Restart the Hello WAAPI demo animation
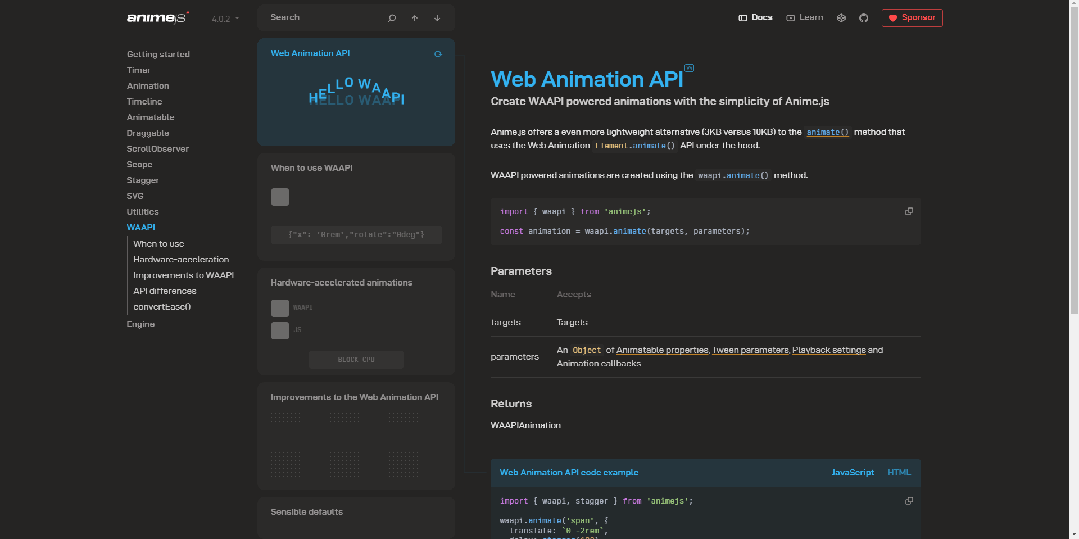This screenshot has height=539, width=1079. [438, 54]
